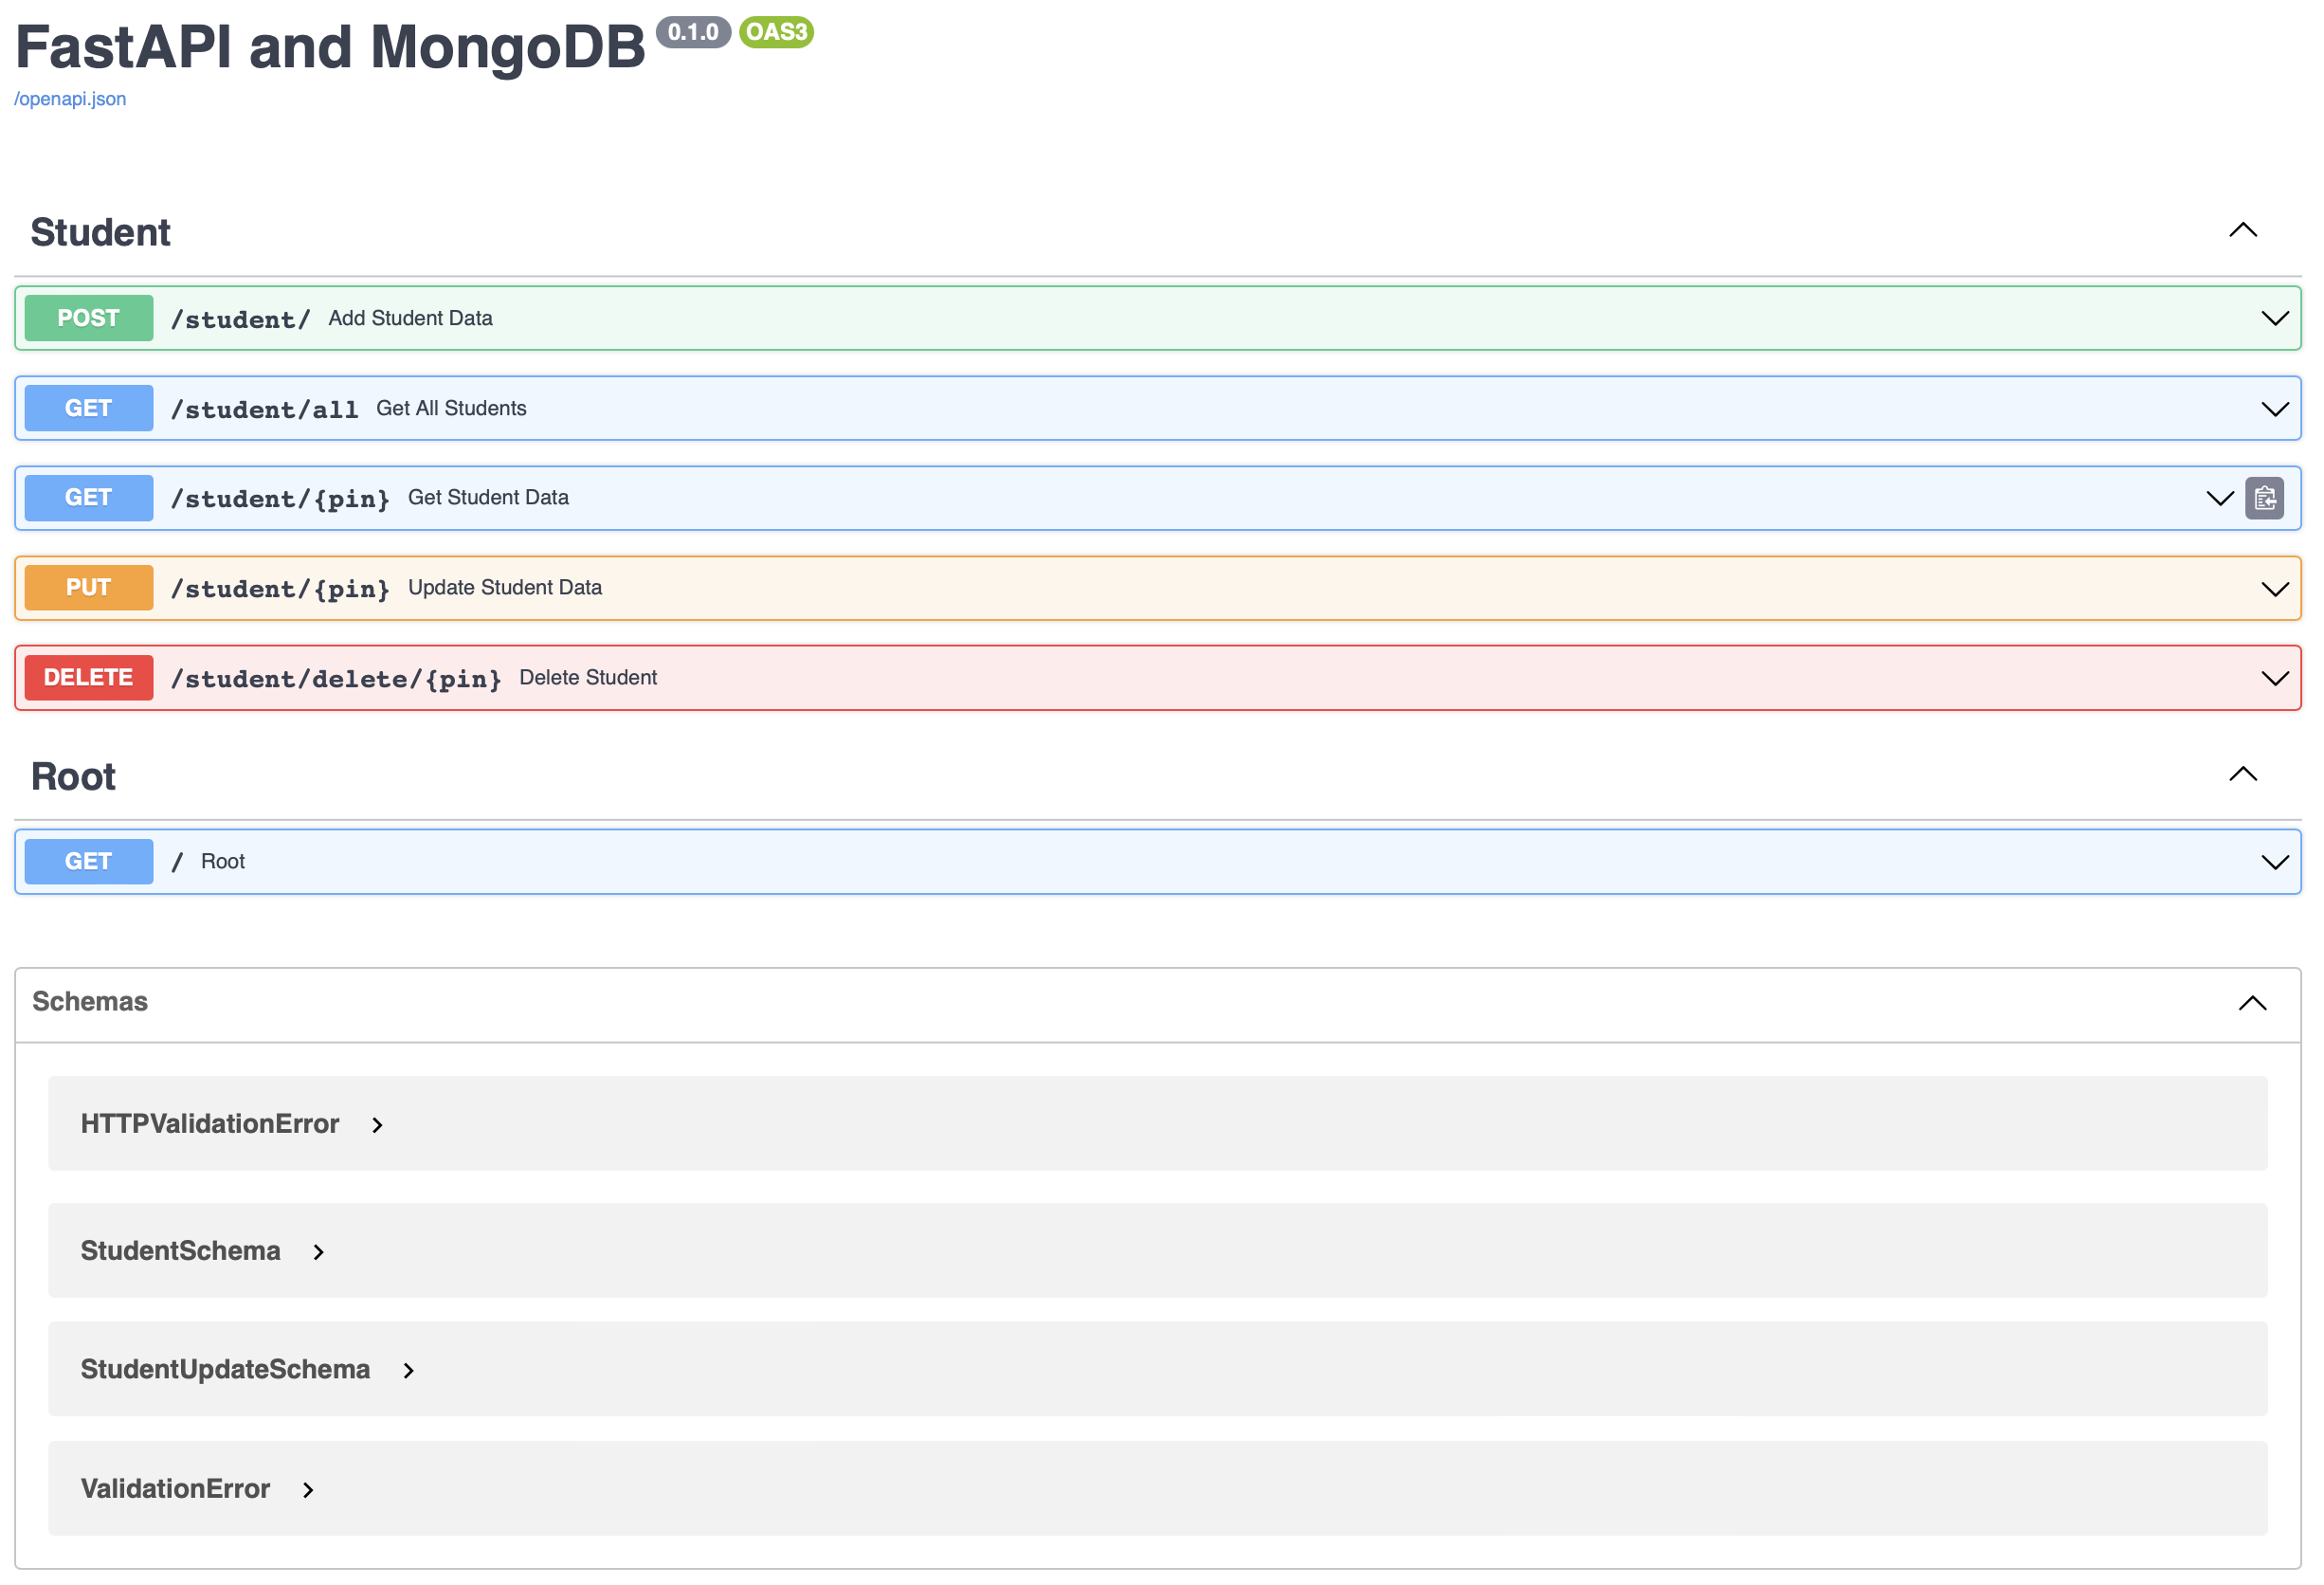Expand ValidationError schema arrow
The width and height of the screenshot is (2324, 1585).
(x=308, y=1490)
